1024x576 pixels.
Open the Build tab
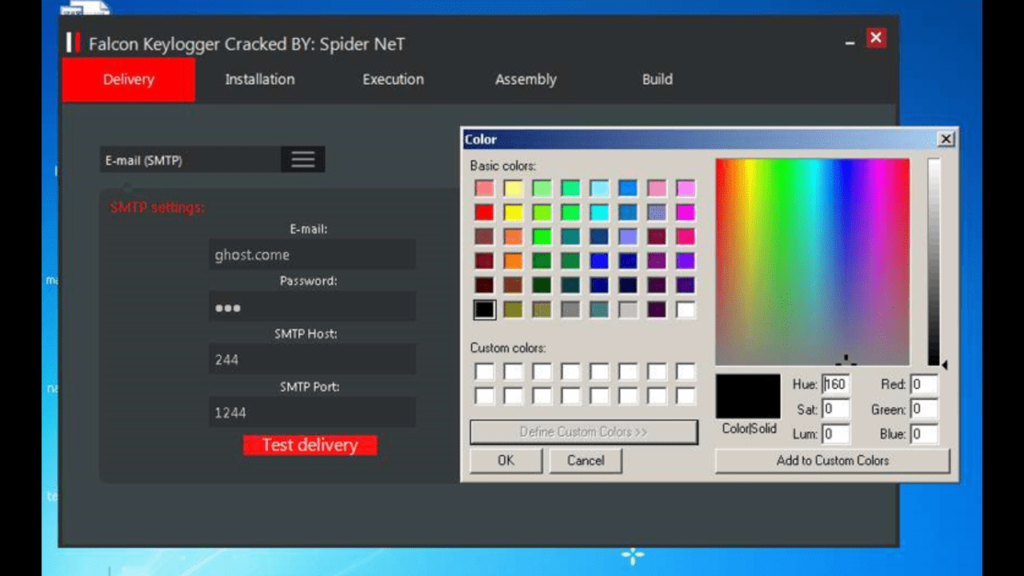pyautogui.click(x=657, y=80)
